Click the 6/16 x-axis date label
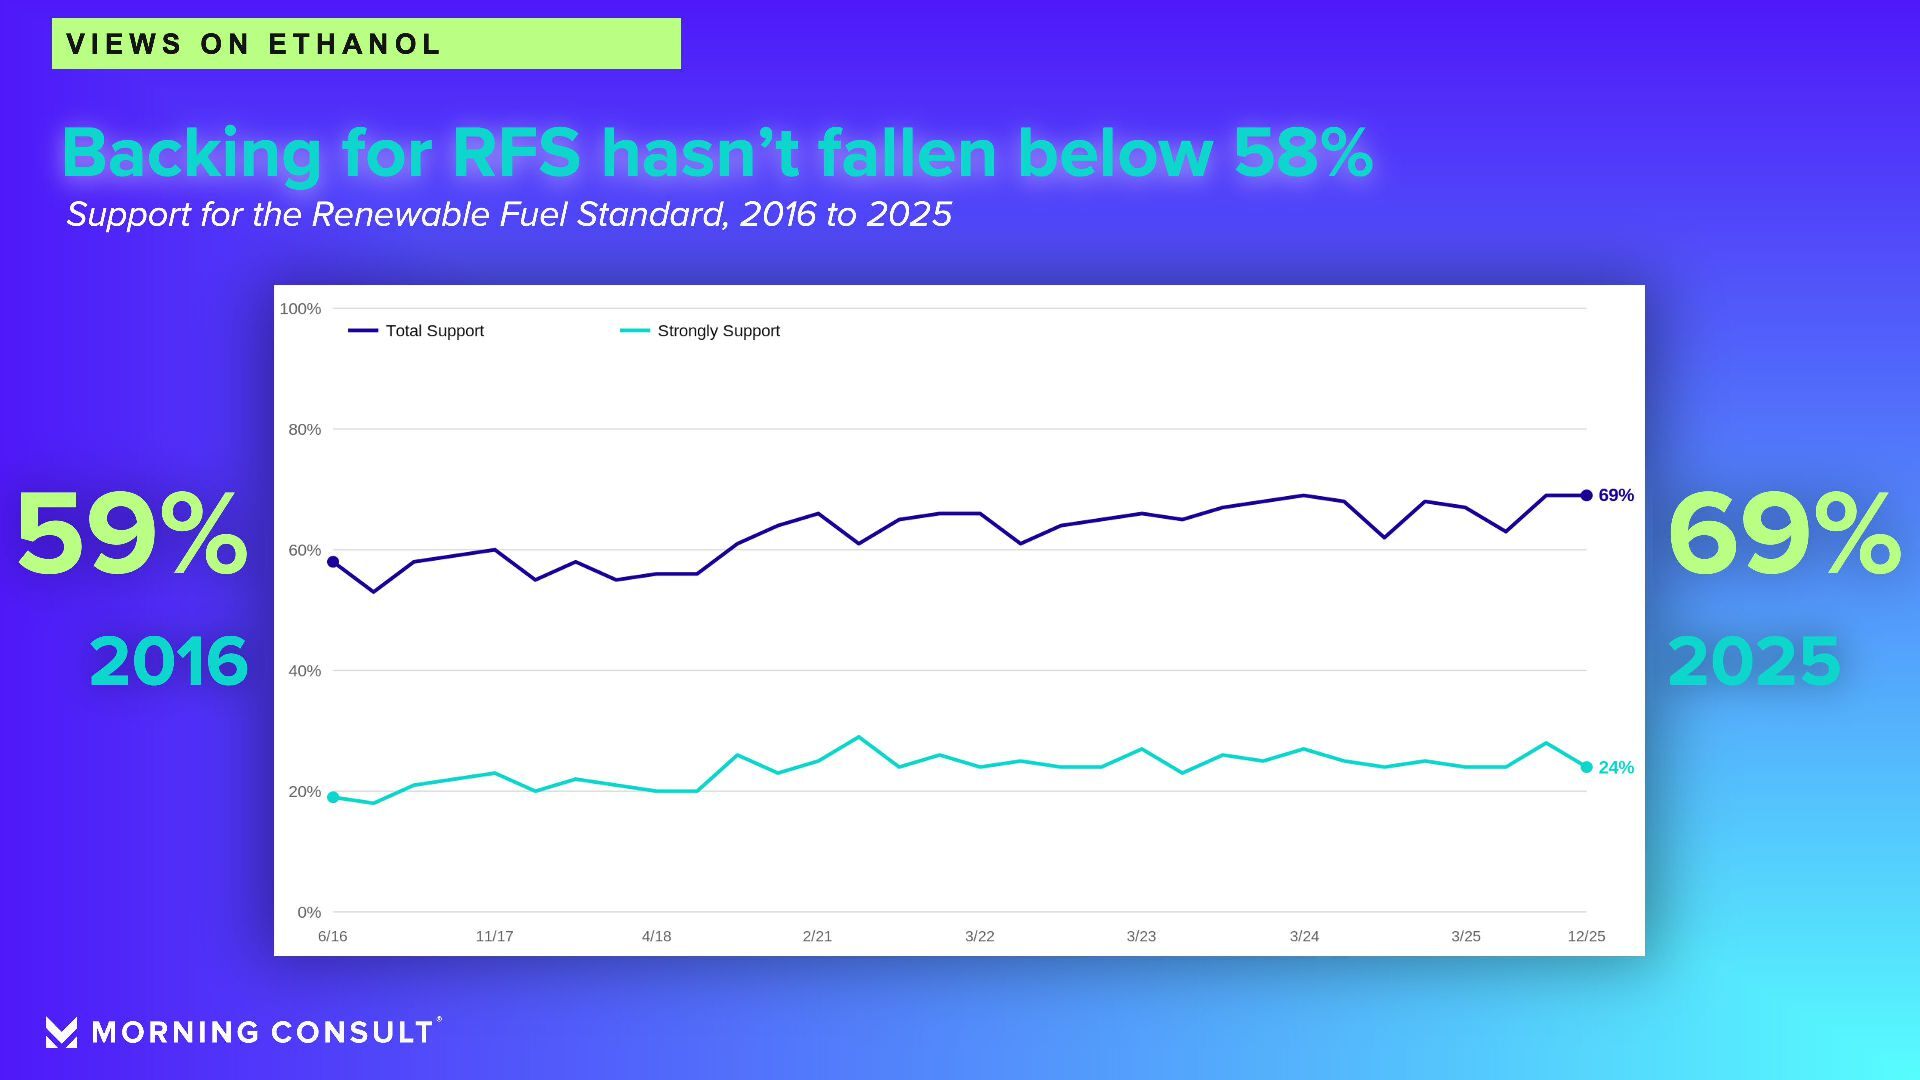This screenshot has height=1080, width=1920. [332, 936]
